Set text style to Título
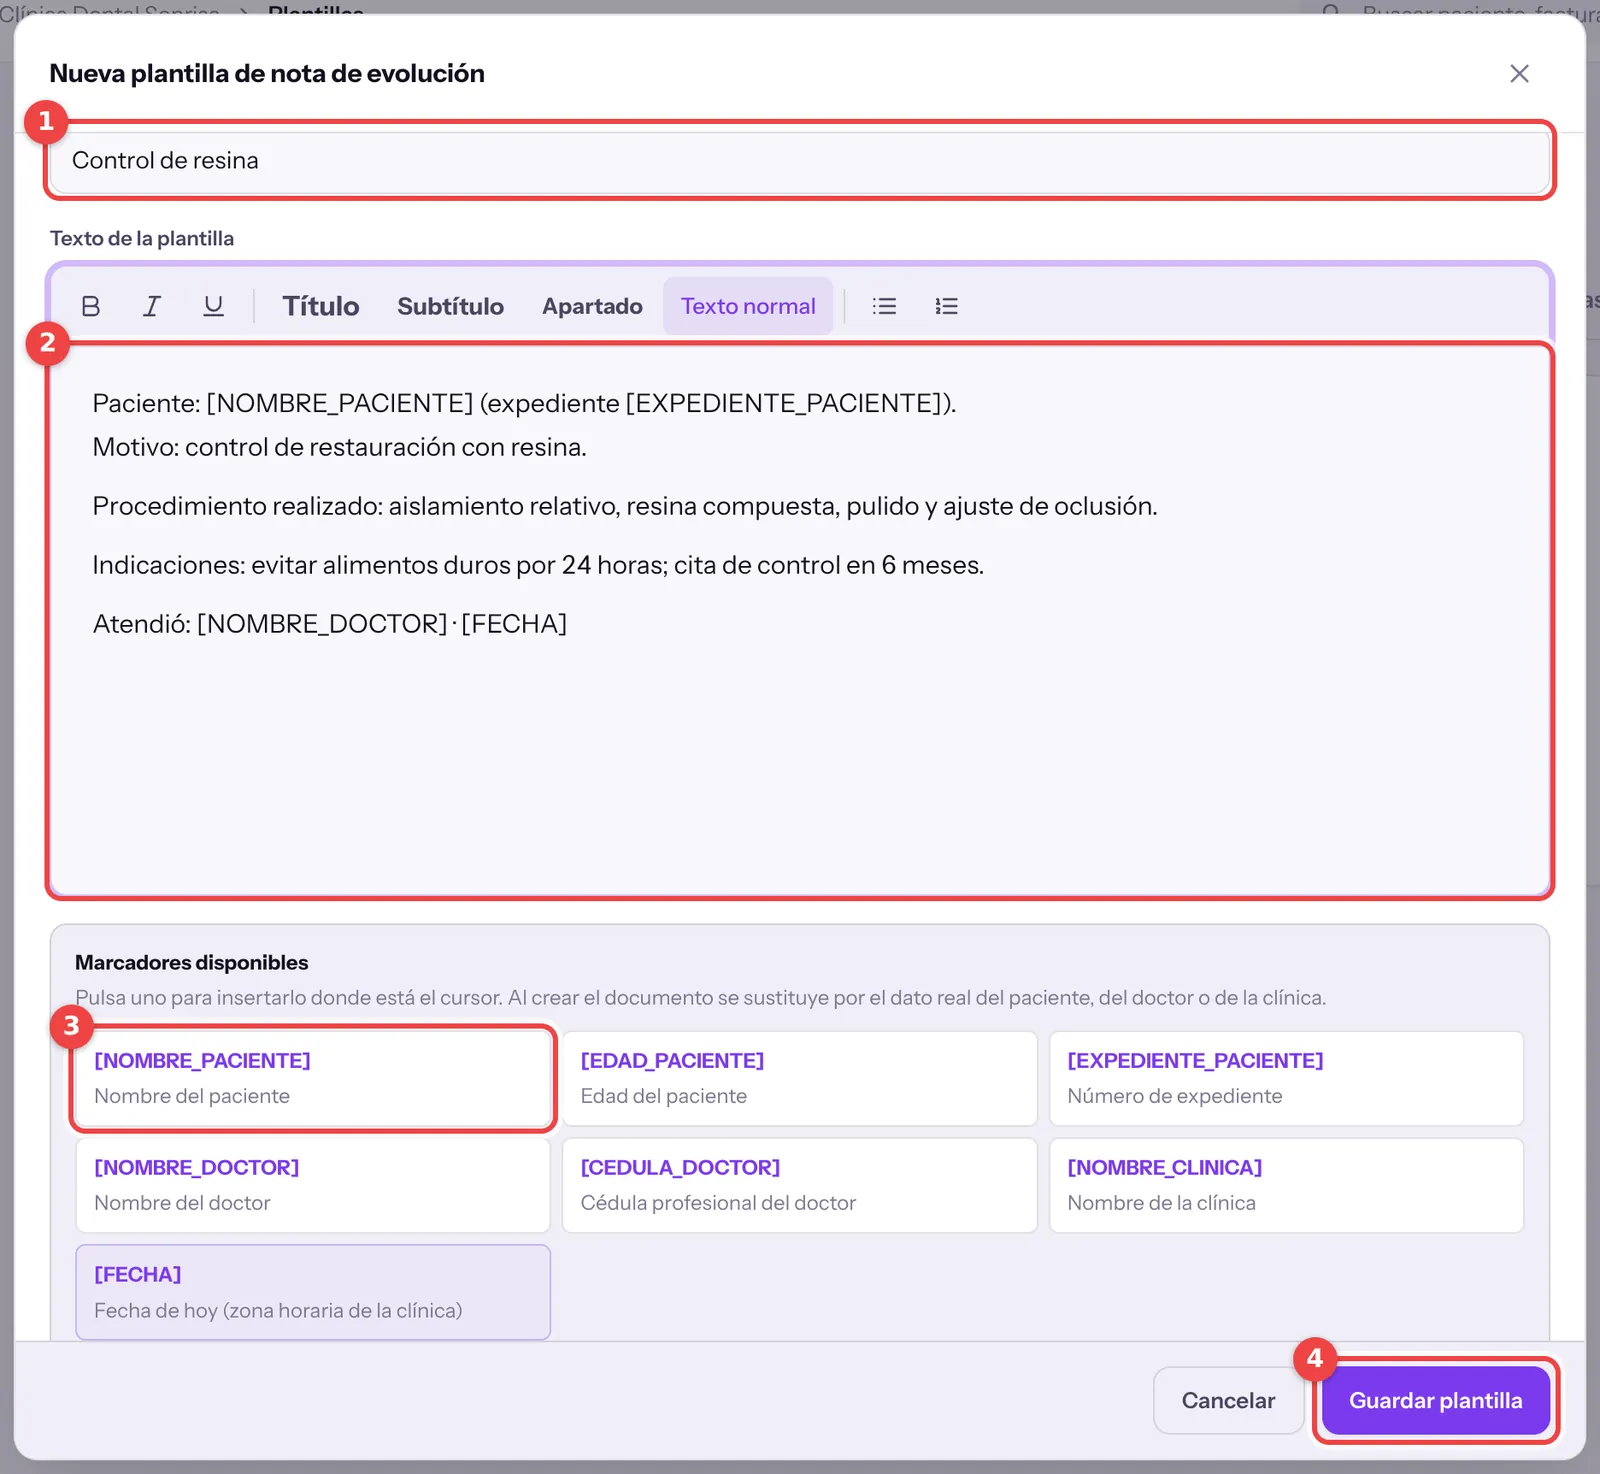Image resolution: width=1600 pixels, height=1474 pixels. pyautogui.click(x=320, y=306)
